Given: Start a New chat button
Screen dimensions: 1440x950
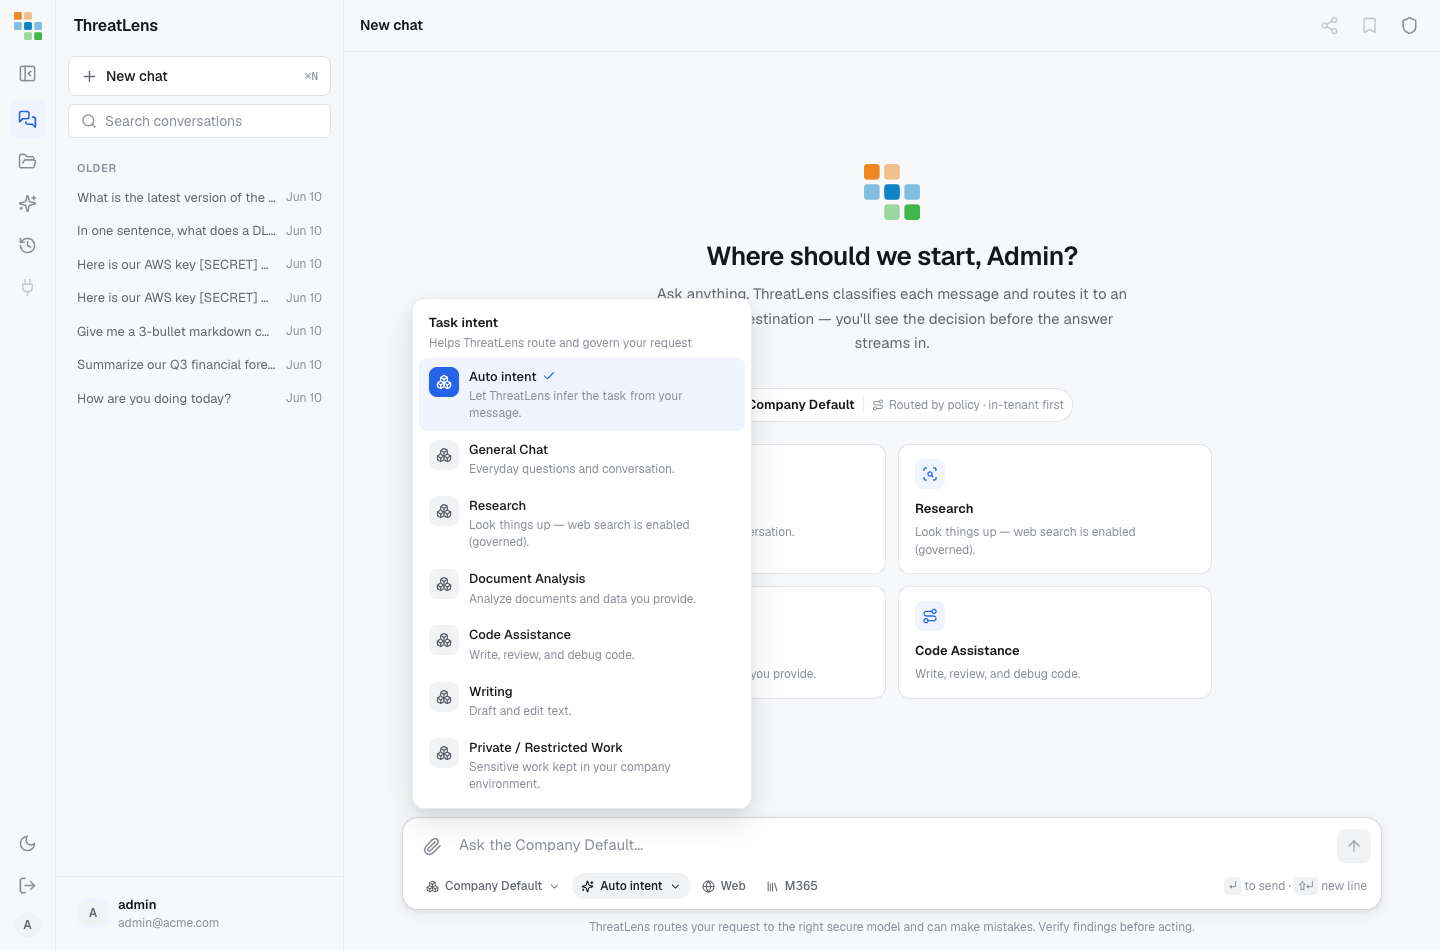Looking at the screenshot, I should point(199,76).
